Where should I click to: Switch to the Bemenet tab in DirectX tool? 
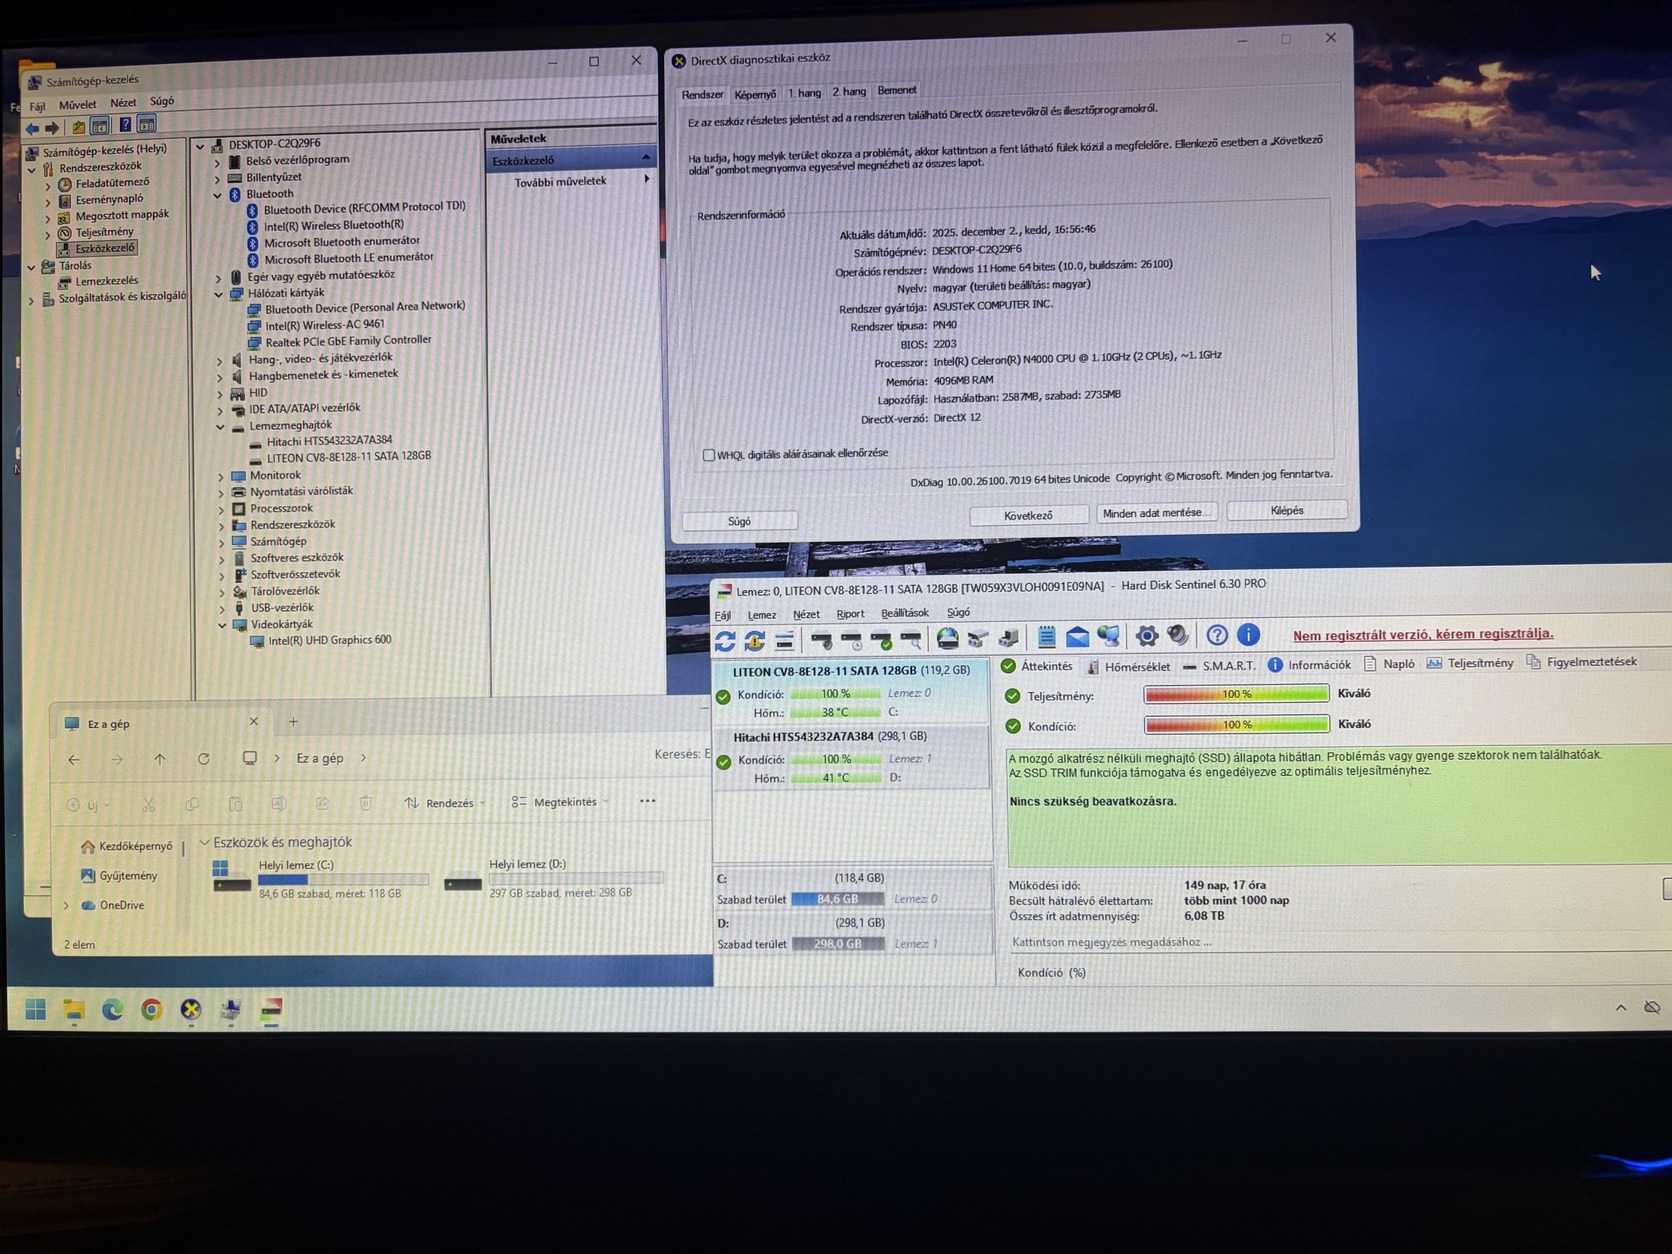point(897,90)
